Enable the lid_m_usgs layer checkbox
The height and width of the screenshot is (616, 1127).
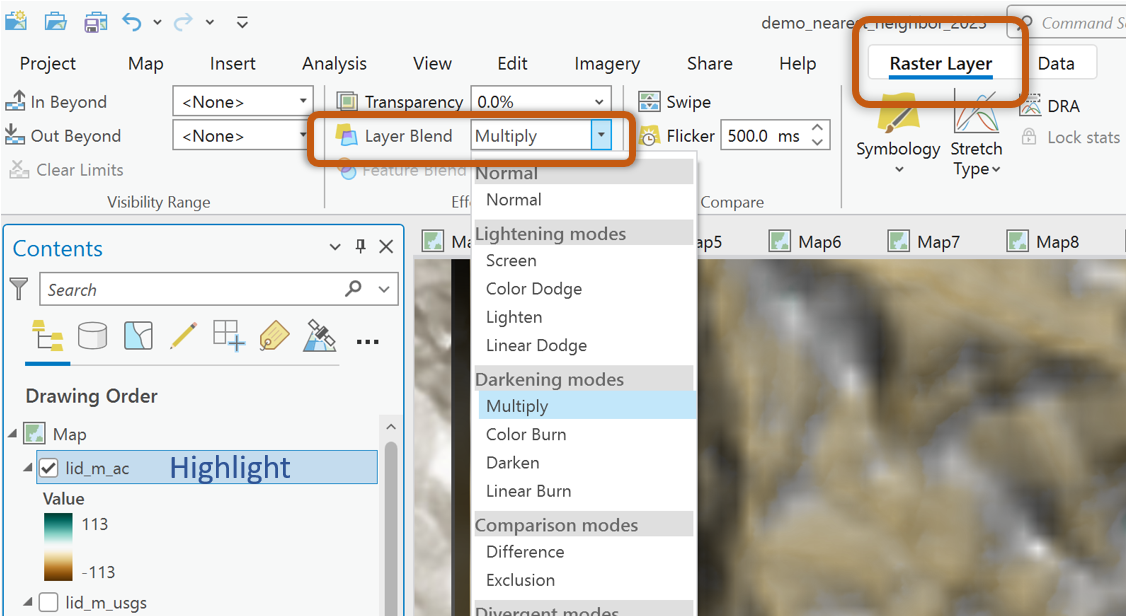click(48, 603)
